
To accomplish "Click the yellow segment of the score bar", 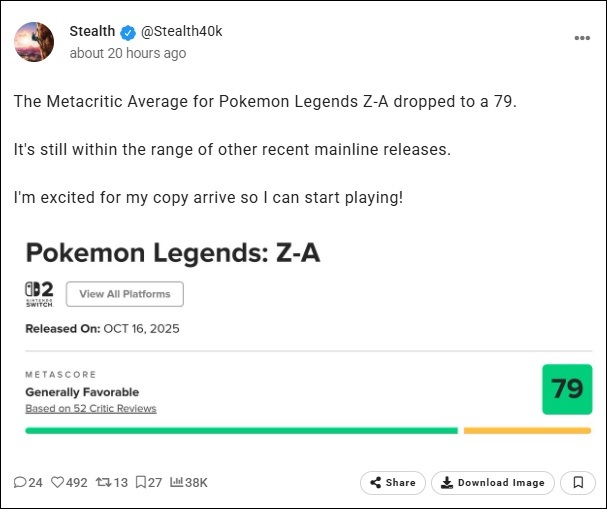I will (x=527, y=431).
